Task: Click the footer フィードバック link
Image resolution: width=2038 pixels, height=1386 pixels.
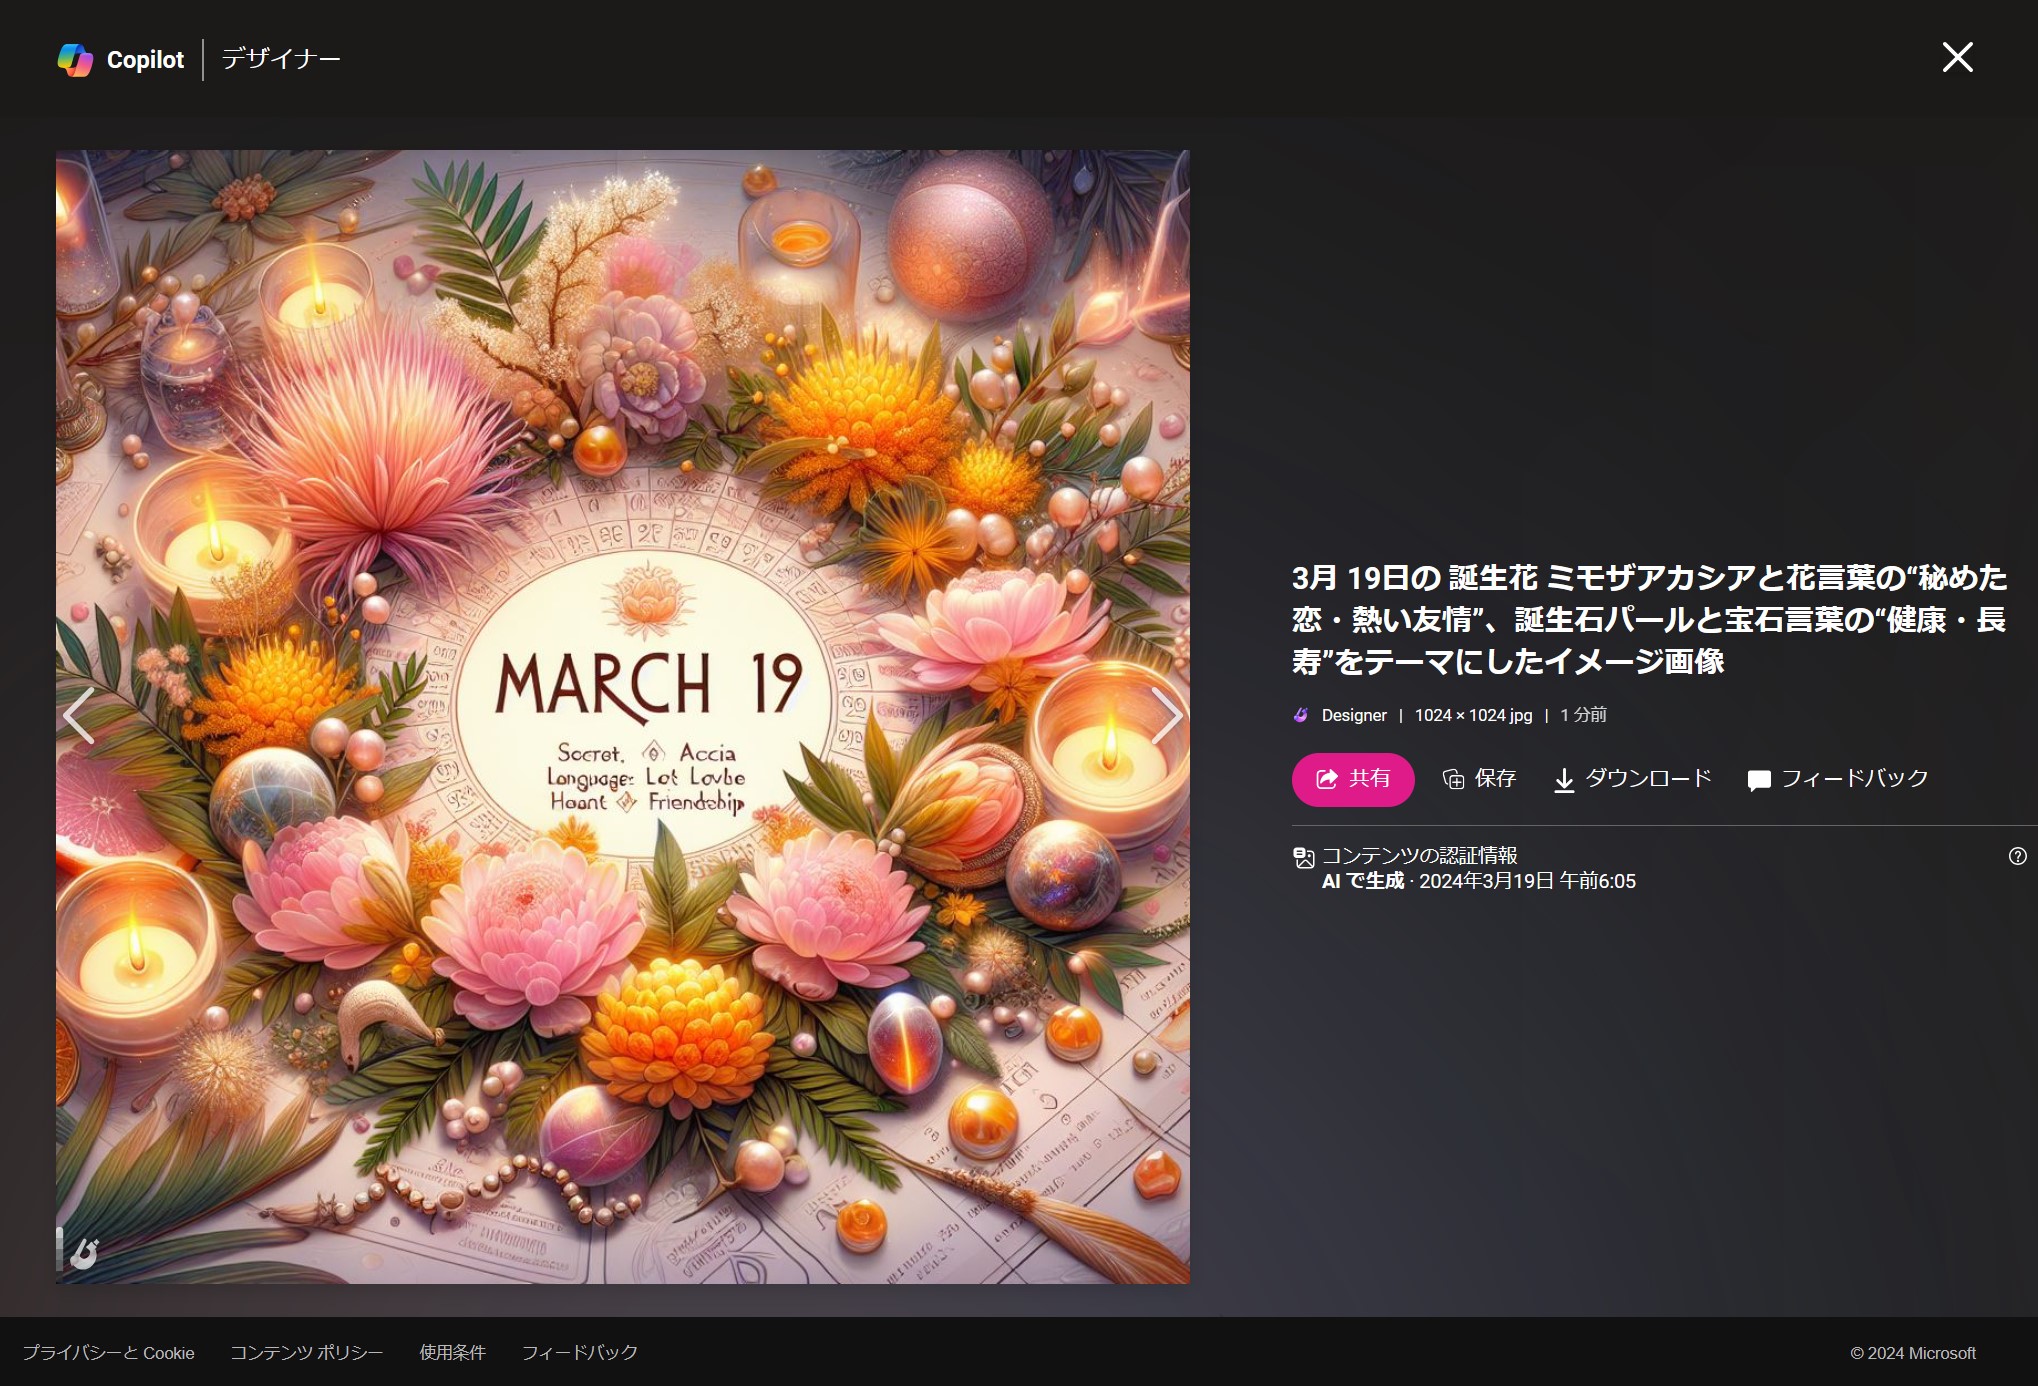Action: click(579, 1353)
